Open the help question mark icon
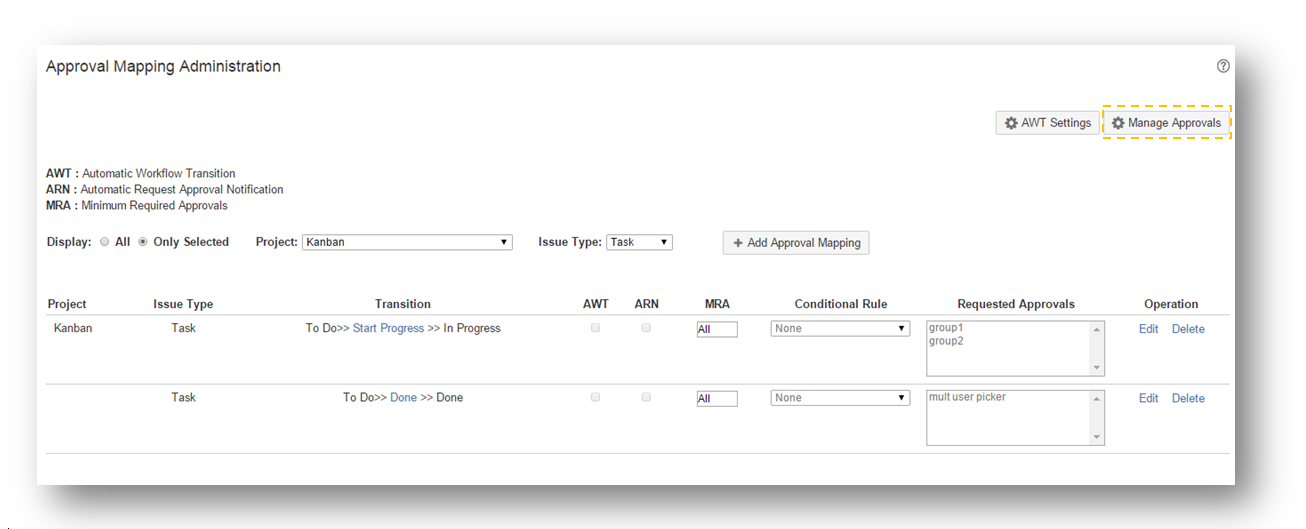The width and height of the screenshot is (1306, 529). [1223, 66]
